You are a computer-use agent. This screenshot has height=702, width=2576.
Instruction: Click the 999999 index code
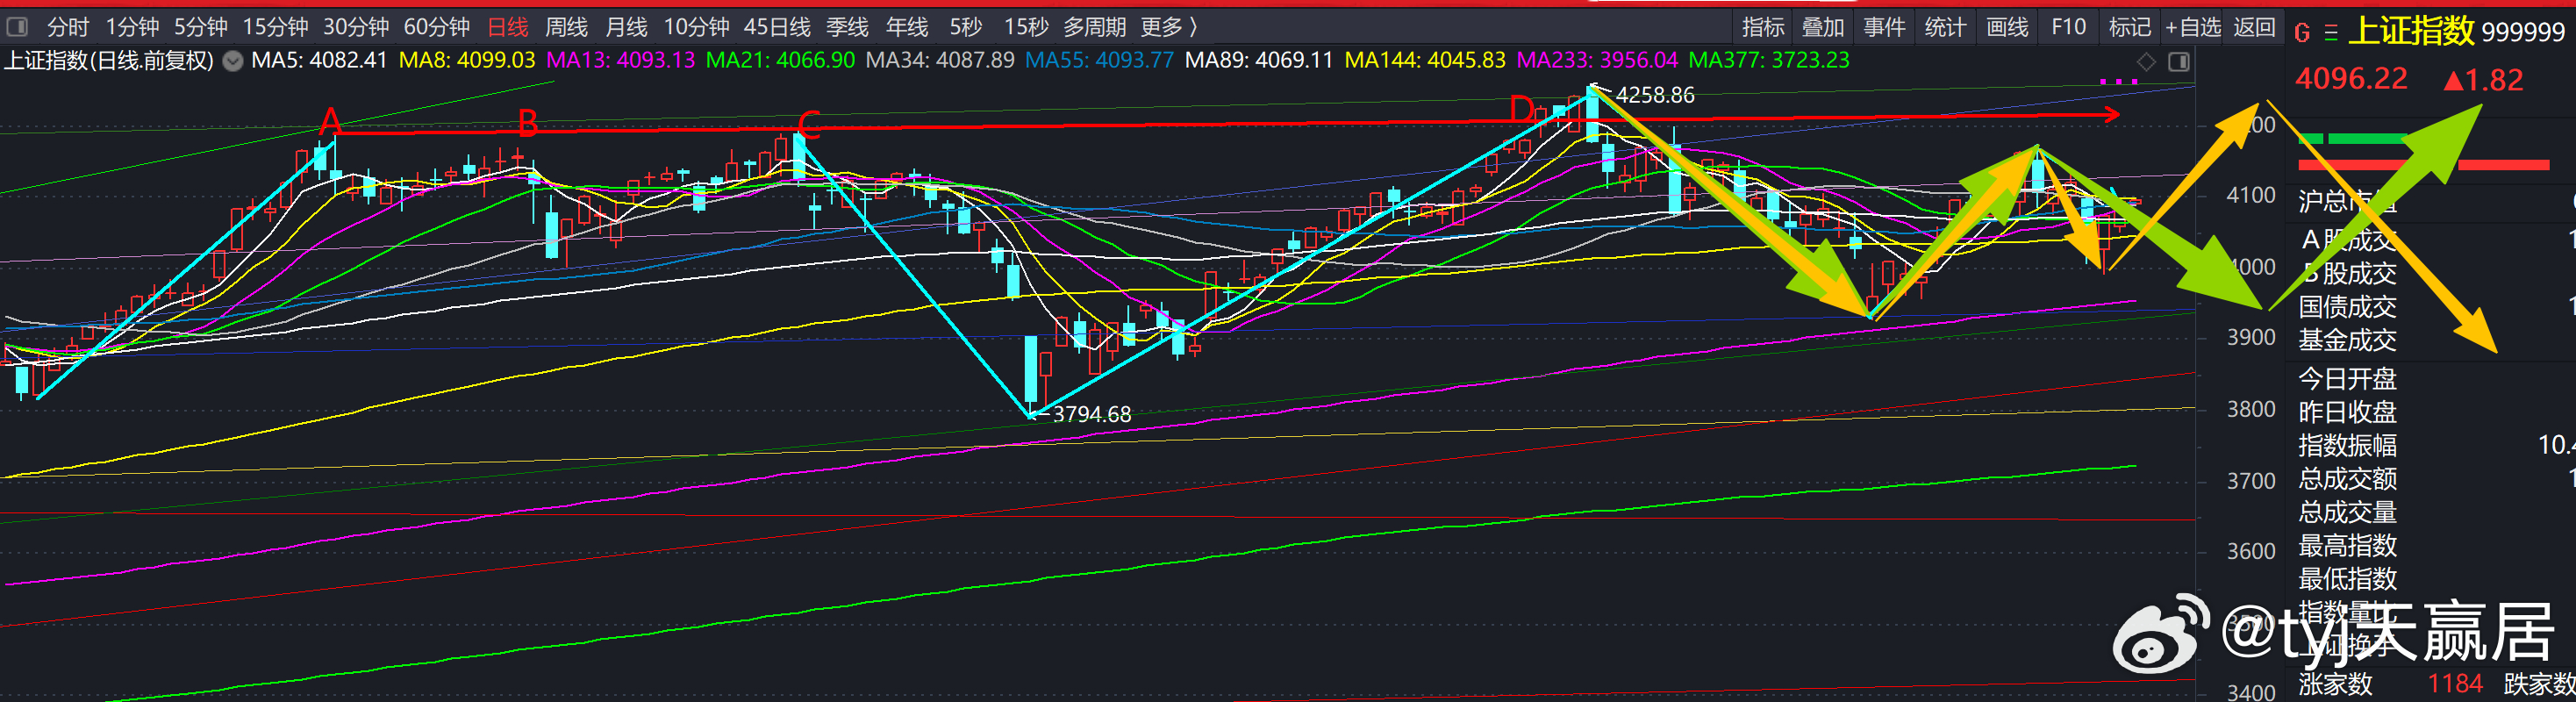coord(2523,32)
